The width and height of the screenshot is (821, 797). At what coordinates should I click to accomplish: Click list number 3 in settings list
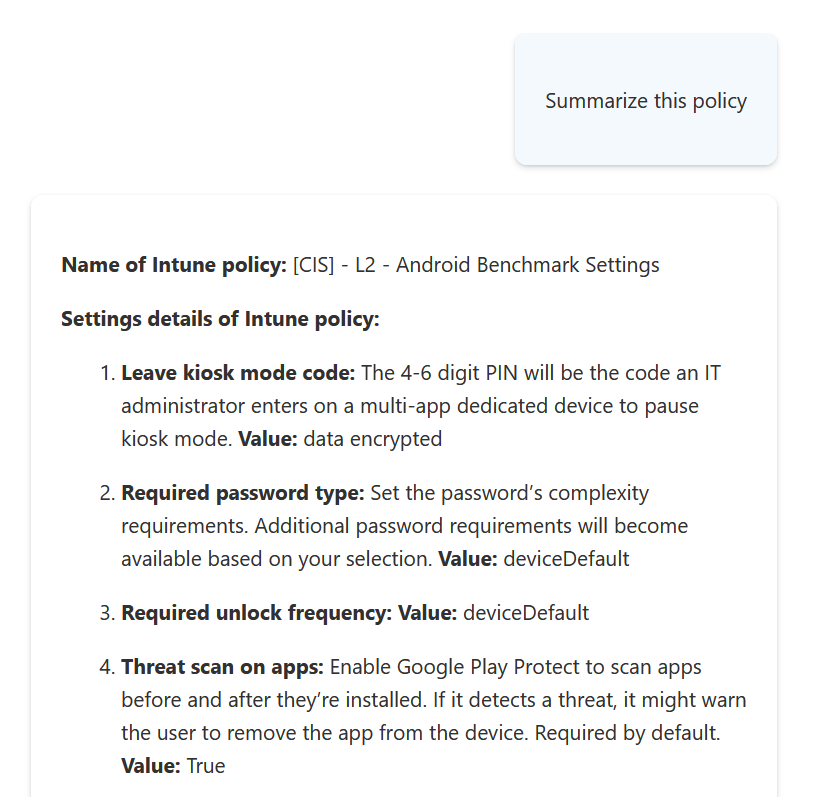107,613
